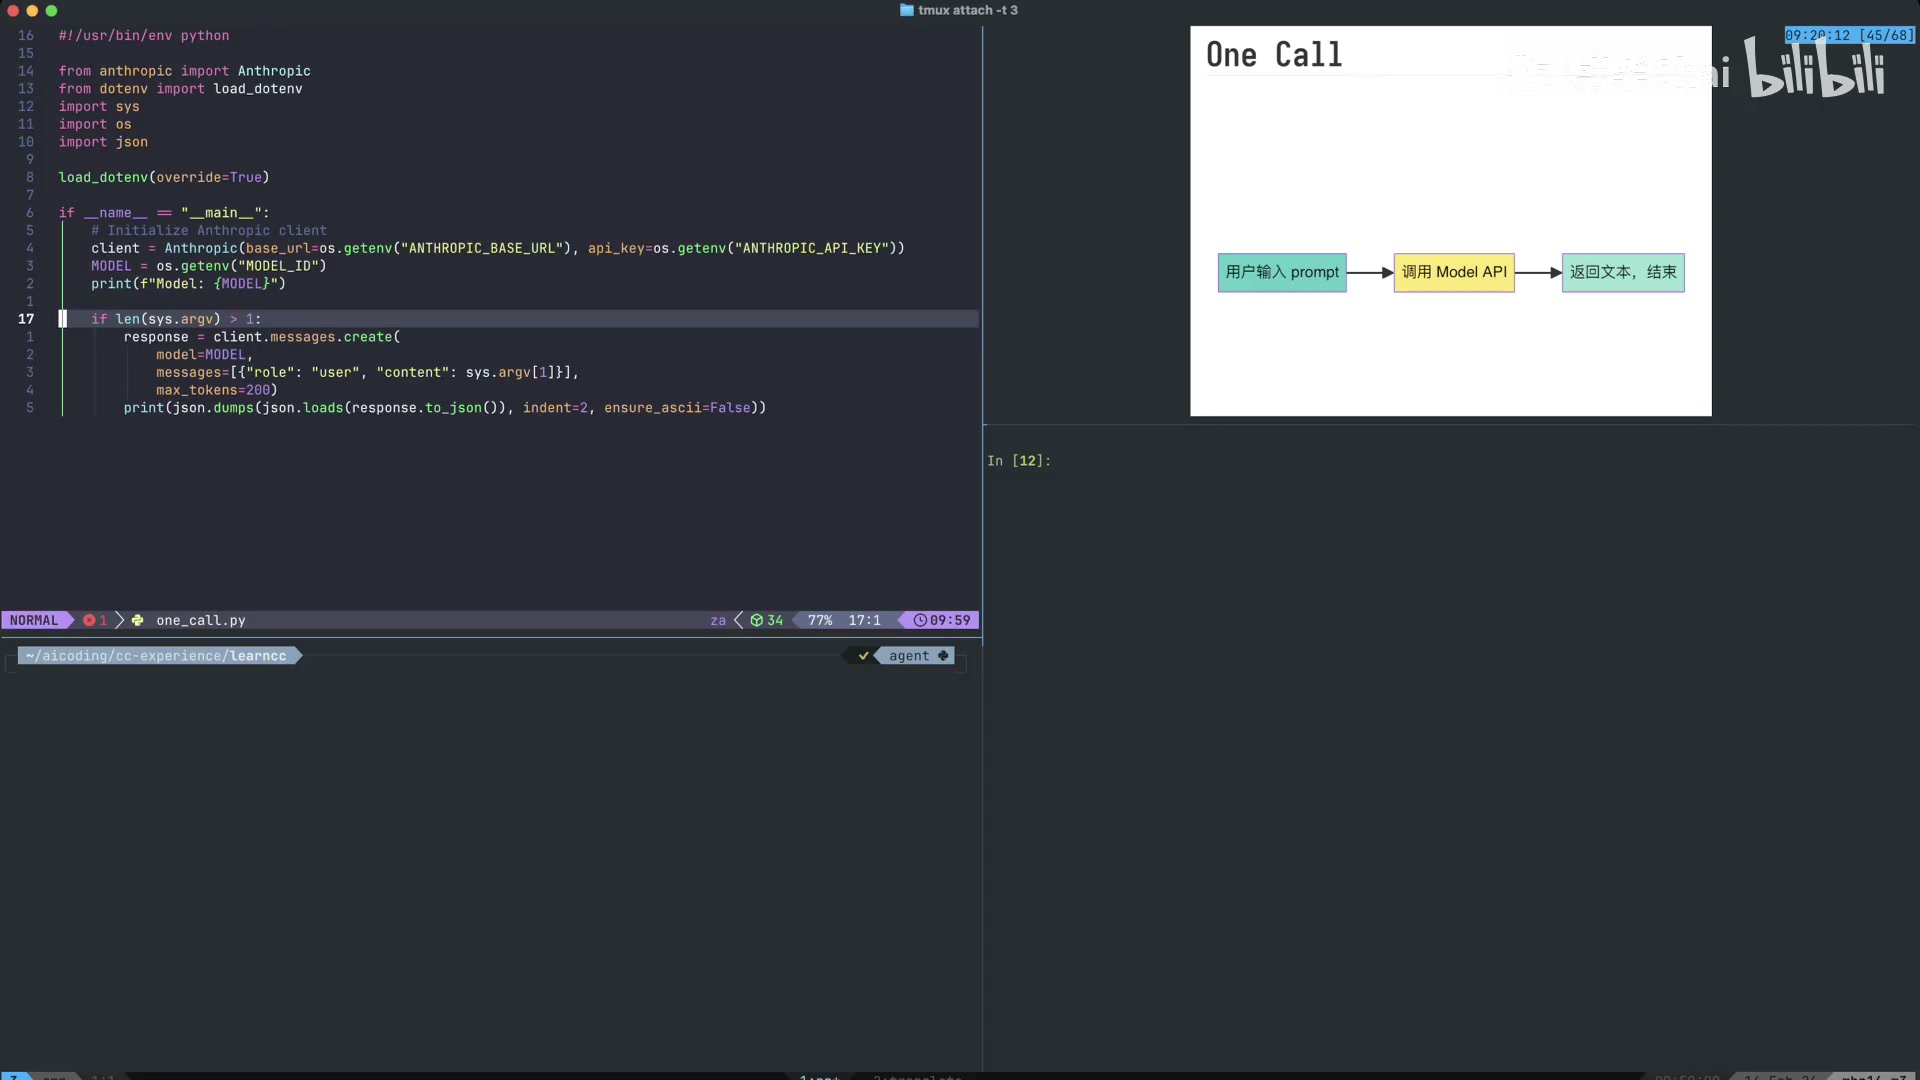The height and width of the screenshot is (1080, 1920).
Task: Click the green prompt input box in diagram
Action: coord(1281,272)
